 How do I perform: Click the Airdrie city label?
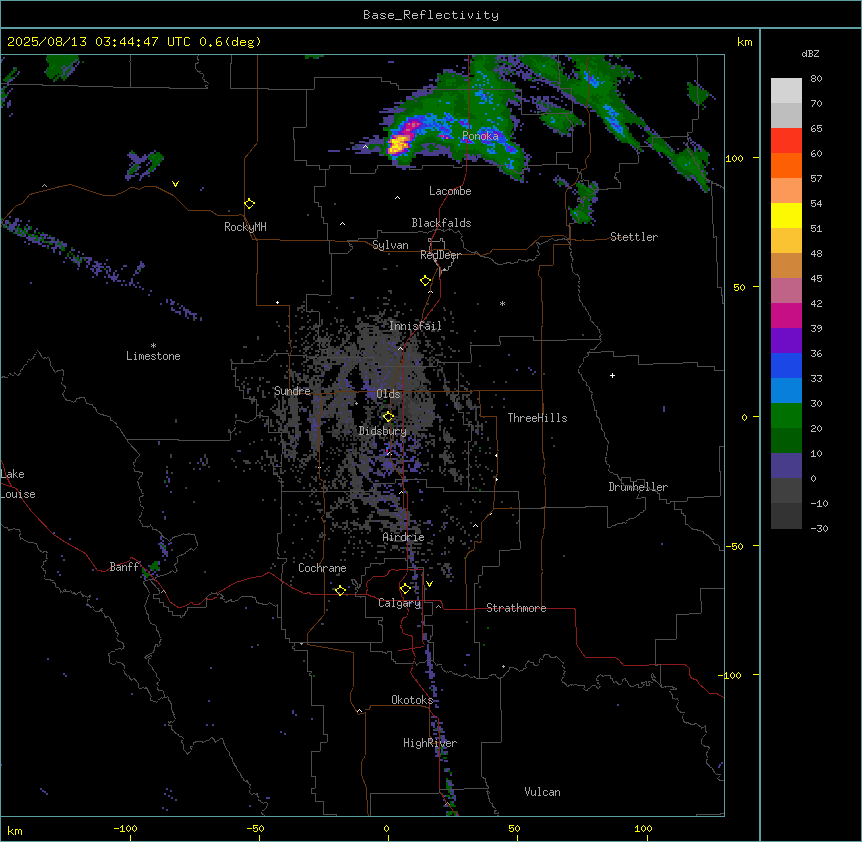tap(403, 537)
